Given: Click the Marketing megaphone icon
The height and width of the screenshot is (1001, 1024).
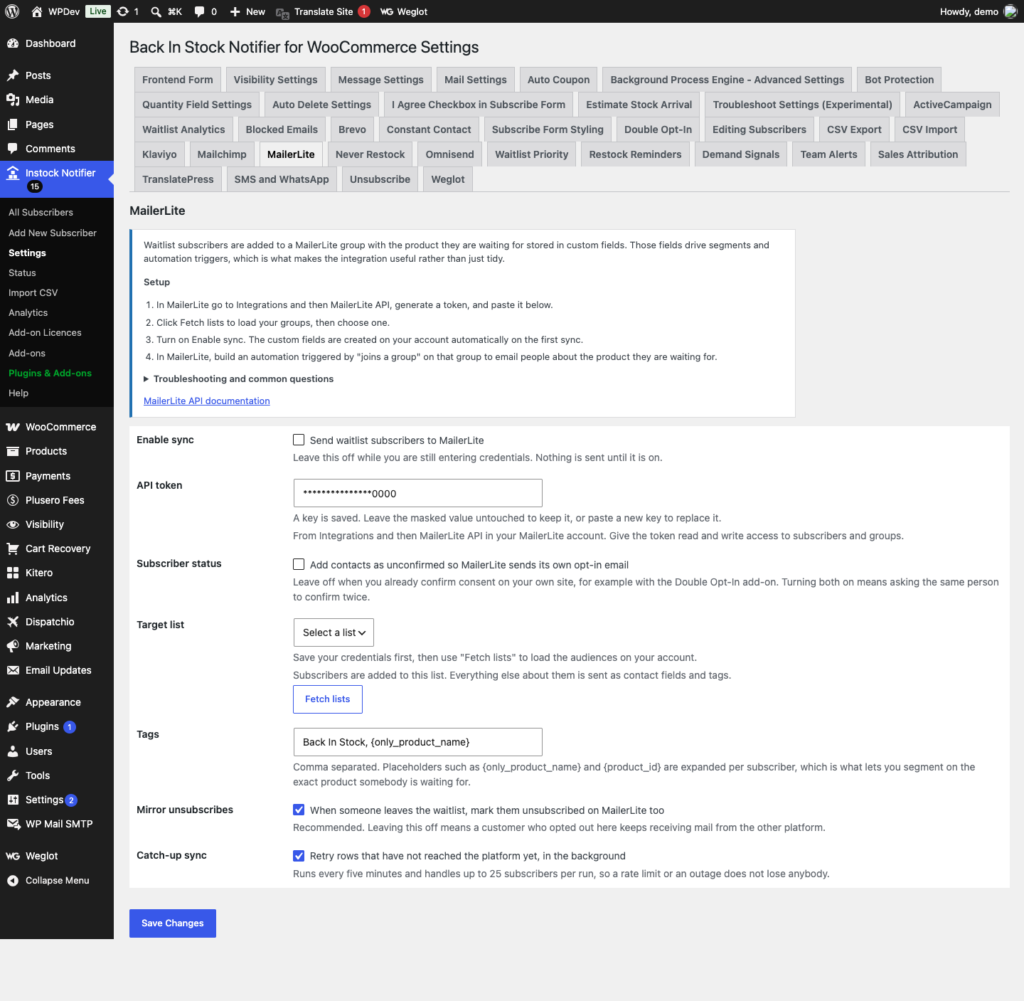Looking at the screenshot, I should click(12, 646).
